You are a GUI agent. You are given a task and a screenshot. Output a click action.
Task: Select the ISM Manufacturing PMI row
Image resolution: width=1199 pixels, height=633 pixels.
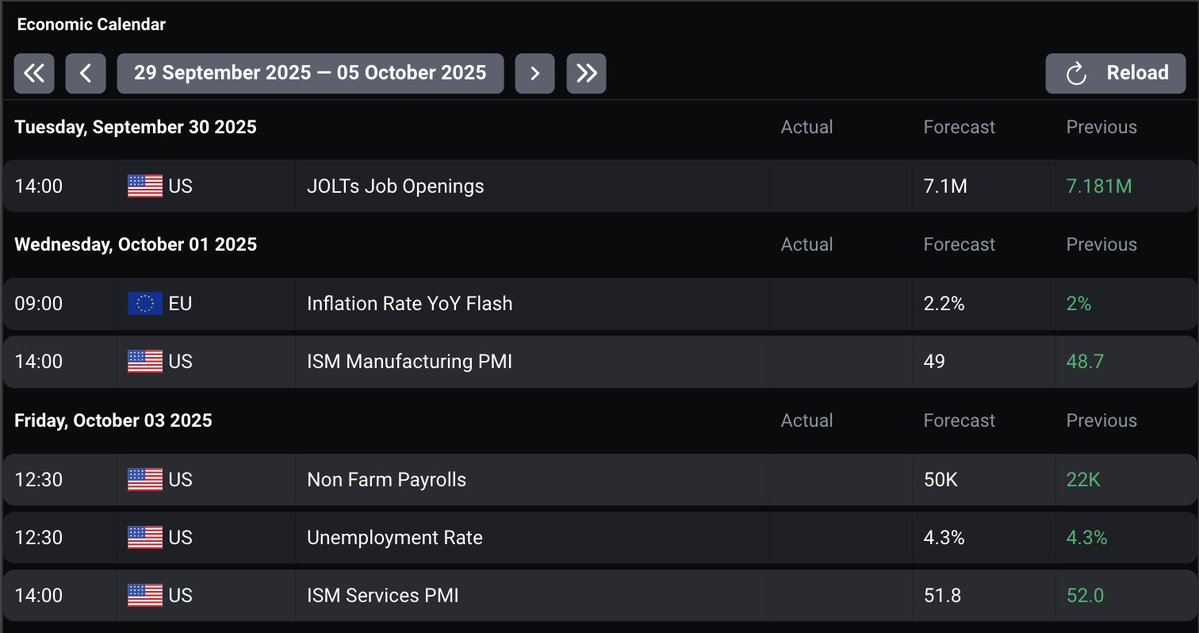pyautogui.click(x=409, y=362)
